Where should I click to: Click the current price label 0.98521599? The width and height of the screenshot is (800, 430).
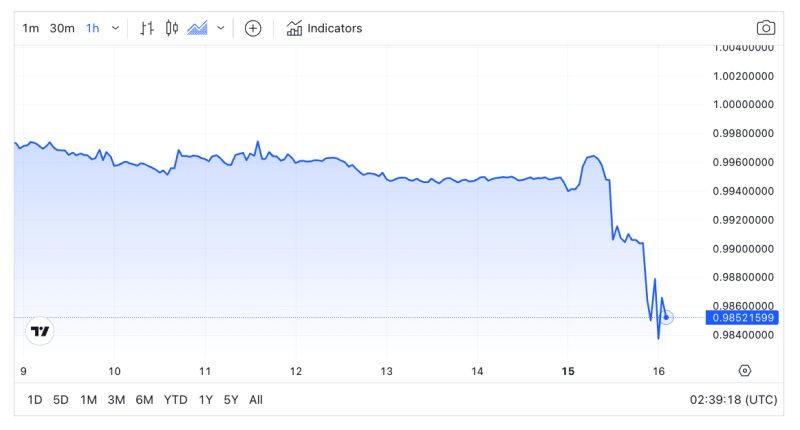click(x=741, y=318)
